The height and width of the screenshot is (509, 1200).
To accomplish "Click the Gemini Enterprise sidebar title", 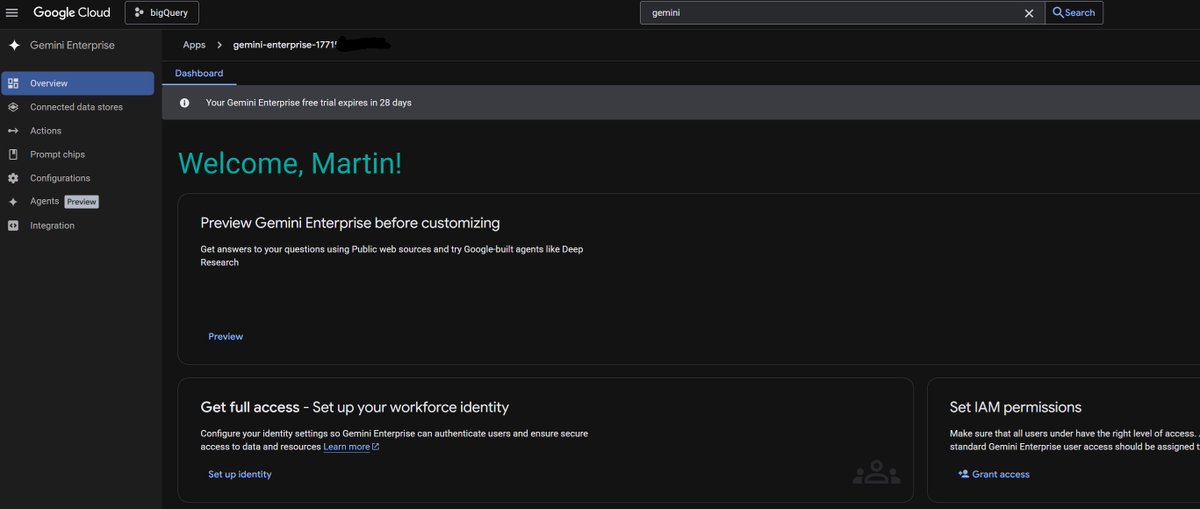I will point(72,46).
